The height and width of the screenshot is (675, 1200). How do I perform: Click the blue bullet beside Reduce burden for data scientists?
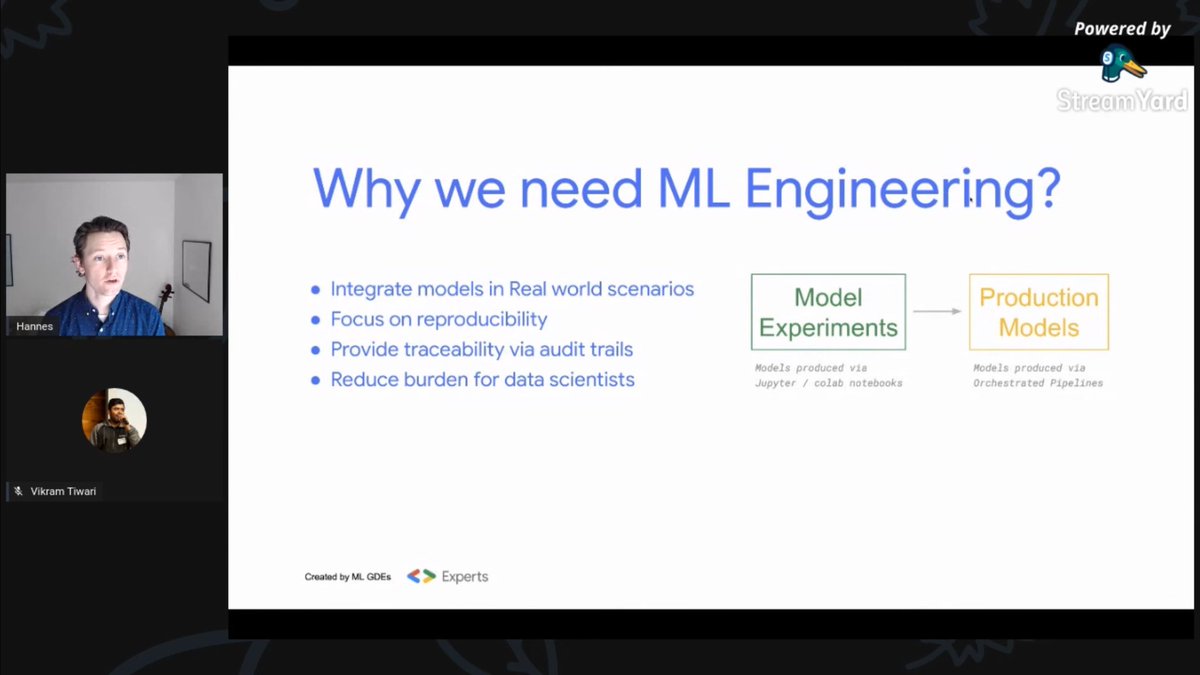(315, 380)
